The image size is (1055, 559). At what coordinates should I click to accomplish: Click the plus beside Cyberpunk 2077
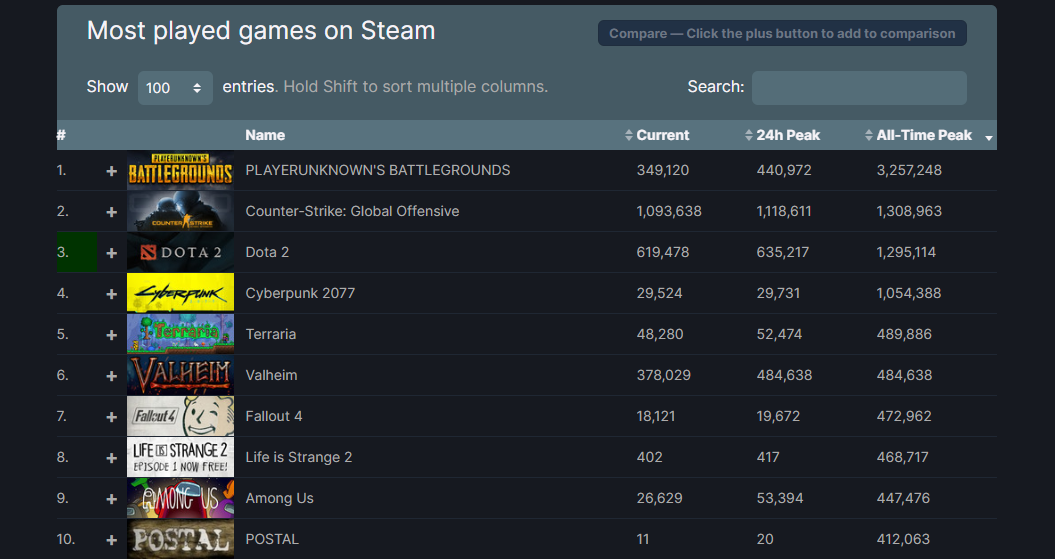112,295
